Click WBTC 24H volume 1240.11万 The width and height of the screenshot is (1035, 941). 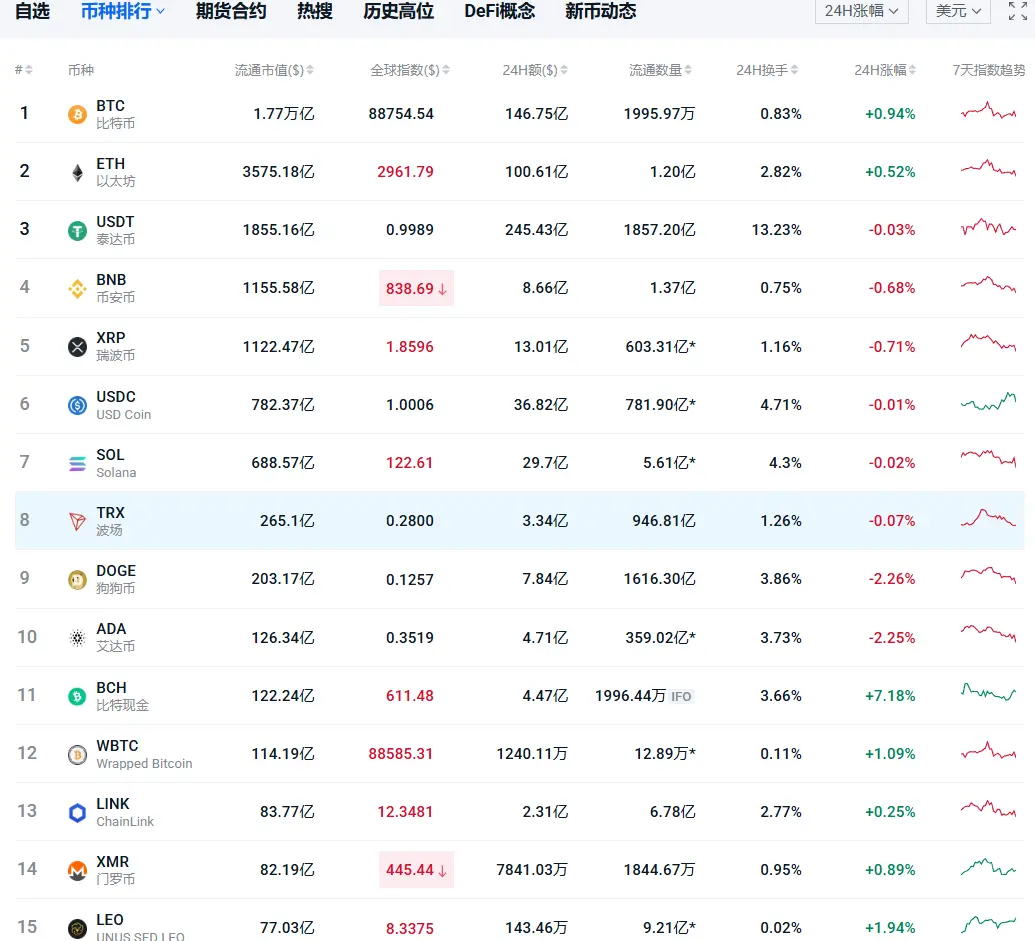coord(531,754)
